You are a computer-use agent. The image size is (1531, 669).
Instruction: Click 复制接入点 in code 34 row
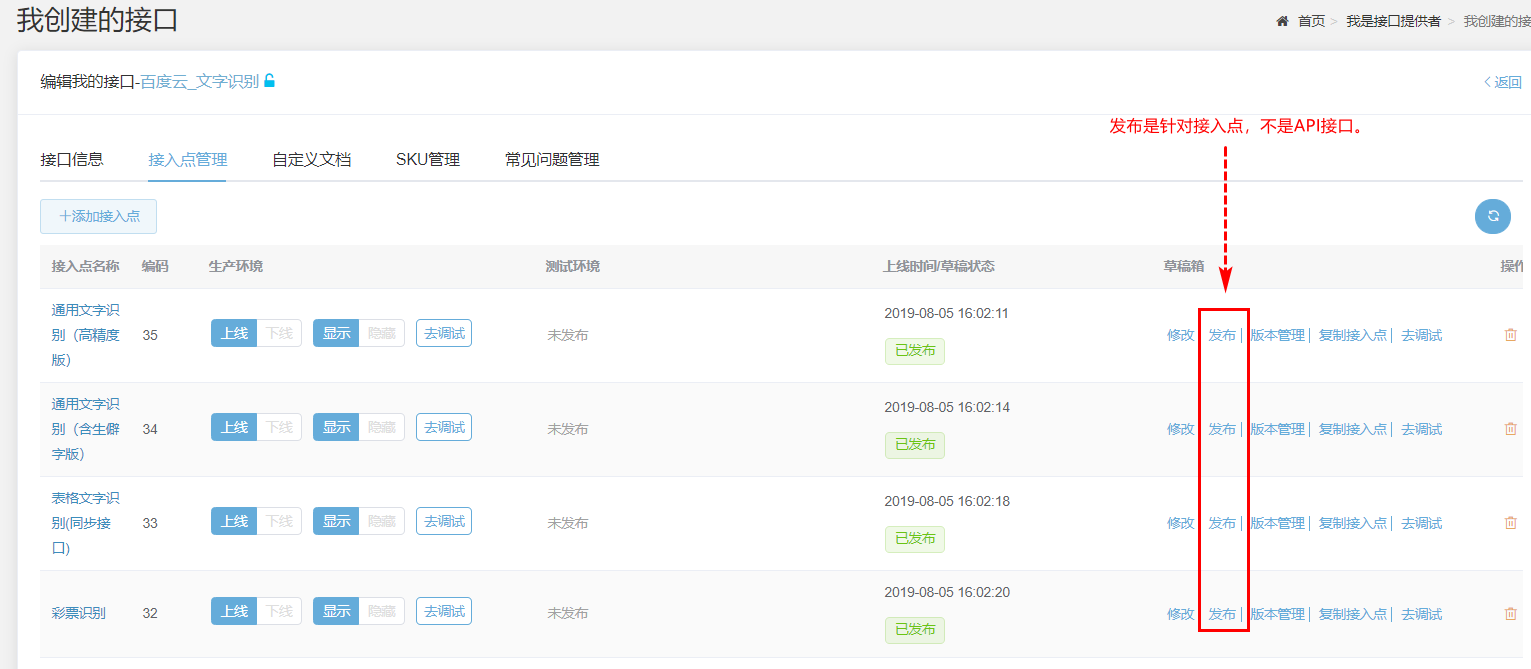click(x=1352, y=429)
